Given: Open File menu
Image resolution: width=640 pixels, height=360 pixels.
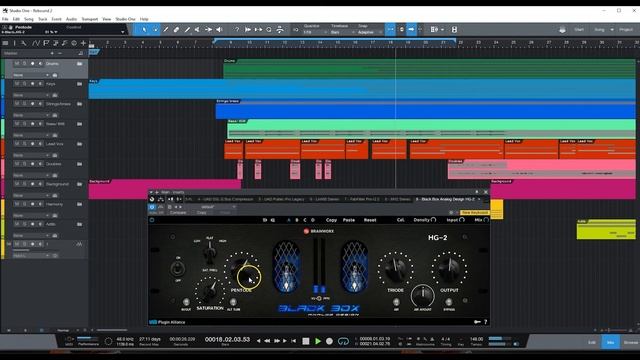Looking at the screenshot, I should [5, 19].
